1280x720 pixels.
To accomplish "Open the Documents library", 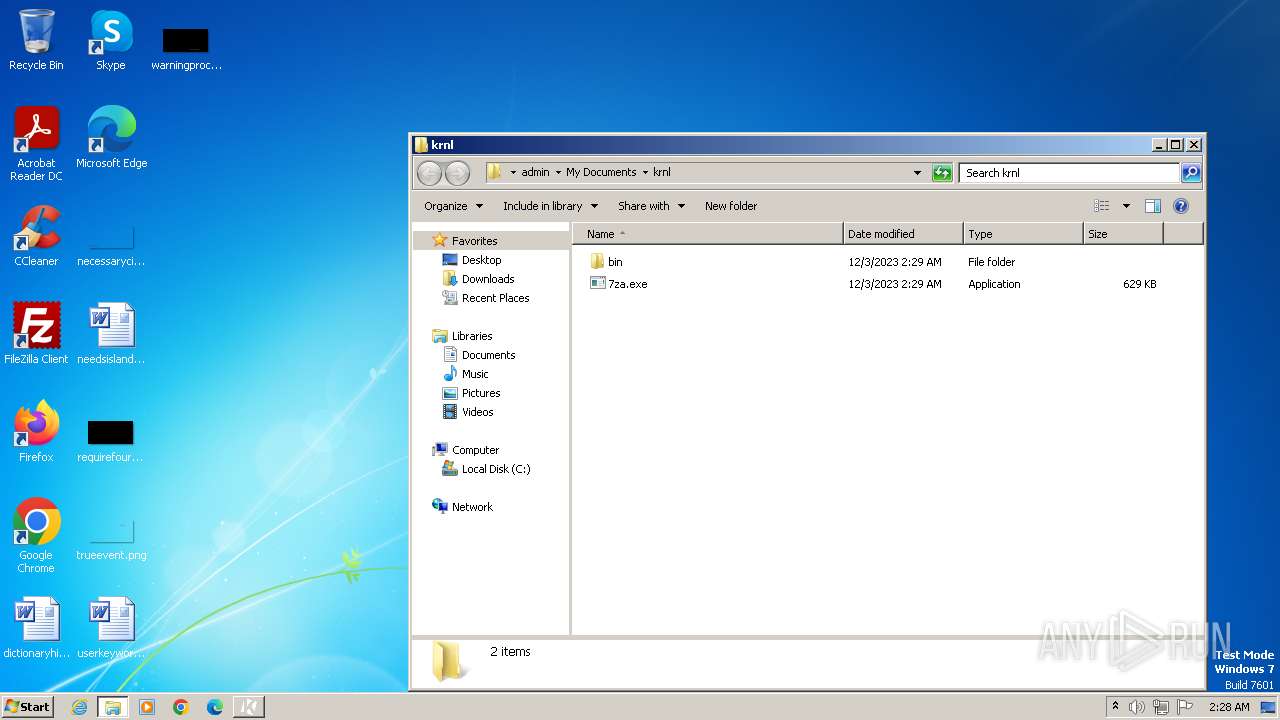I will coord(488,355).
